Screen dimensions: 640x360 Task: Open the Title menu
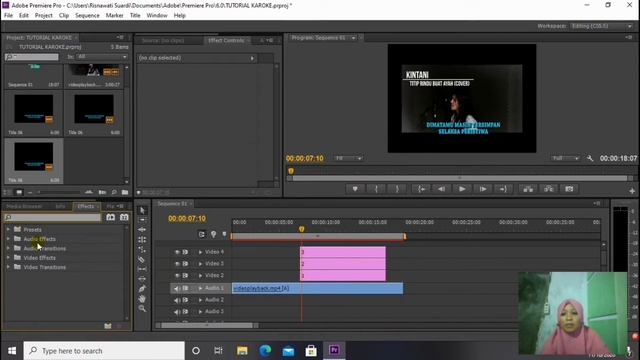[x=135, y=16]
